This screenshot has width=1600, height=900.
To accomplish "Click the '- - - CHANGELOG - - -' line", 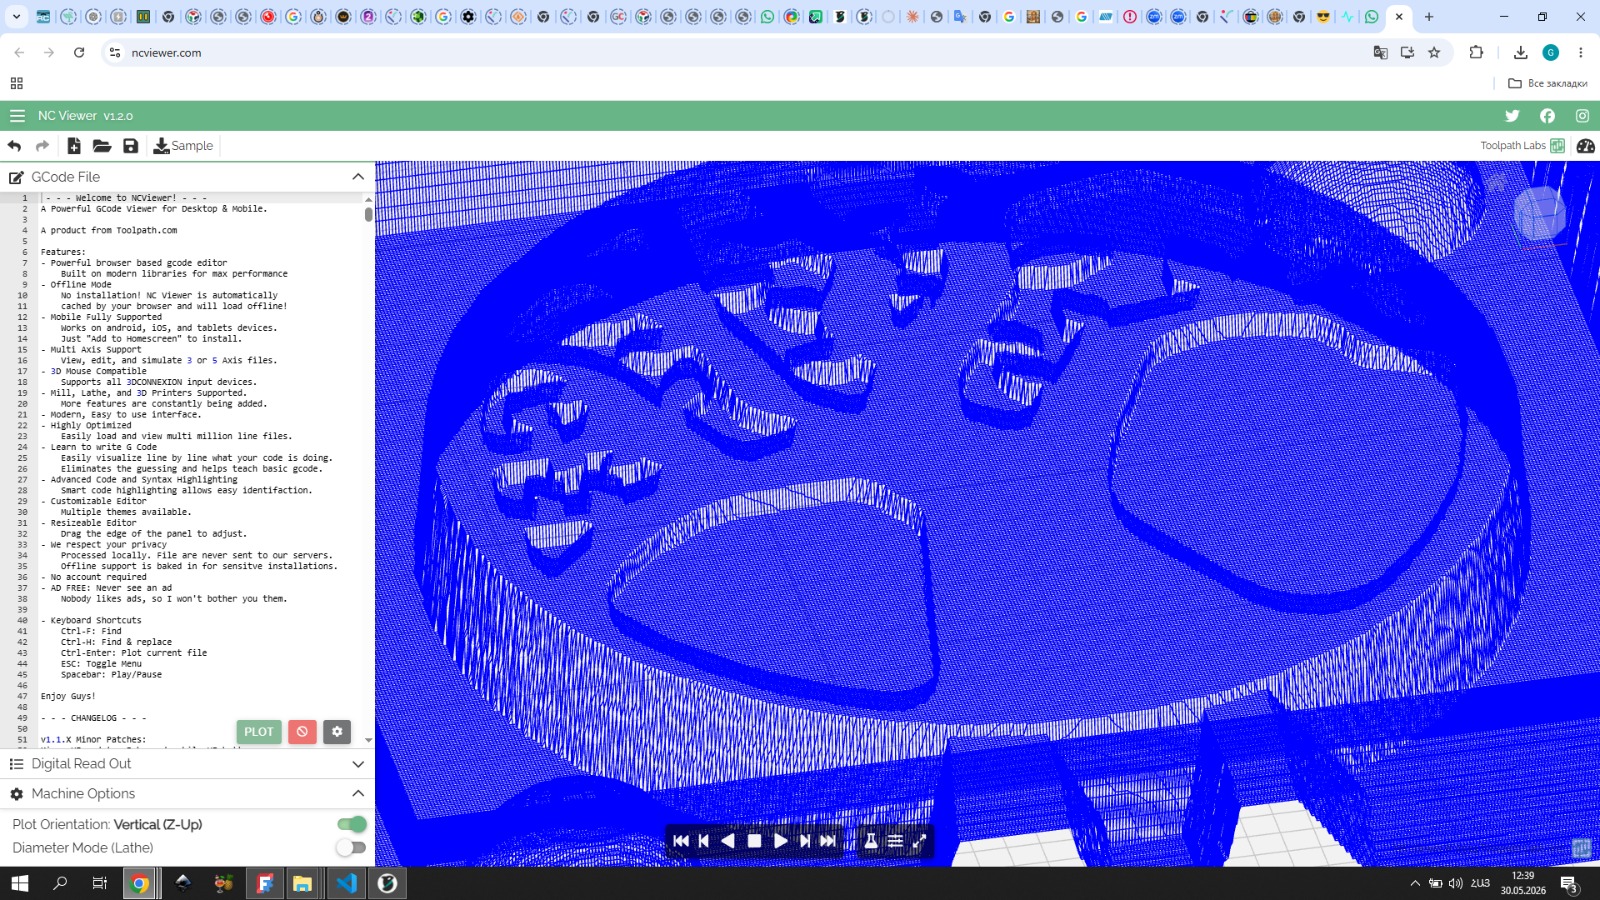I will click(93, 718).
